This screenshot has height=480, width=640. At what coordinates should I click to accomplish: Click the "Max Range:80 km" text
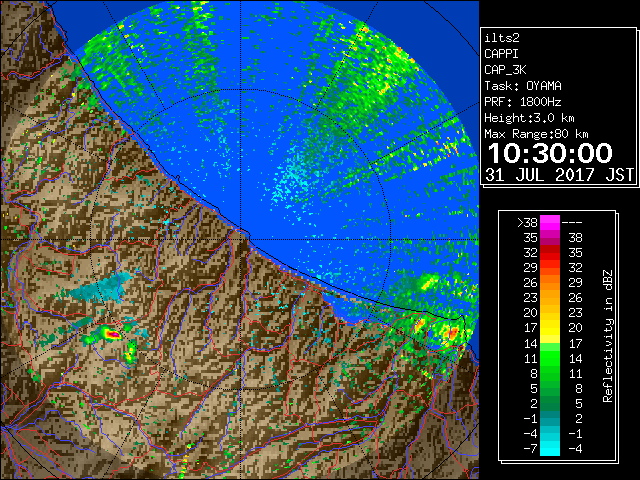[536, 134]
